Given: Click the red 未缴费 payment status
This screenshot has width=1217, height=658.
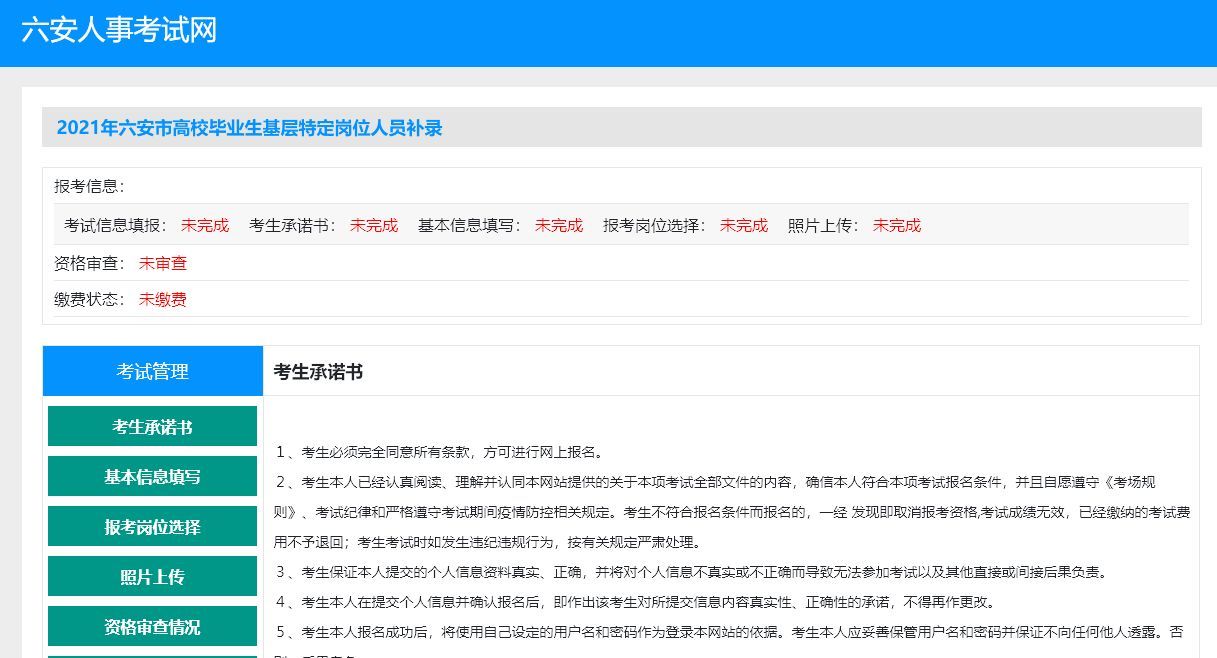Looking at the screenshot, I should point(162,299).
